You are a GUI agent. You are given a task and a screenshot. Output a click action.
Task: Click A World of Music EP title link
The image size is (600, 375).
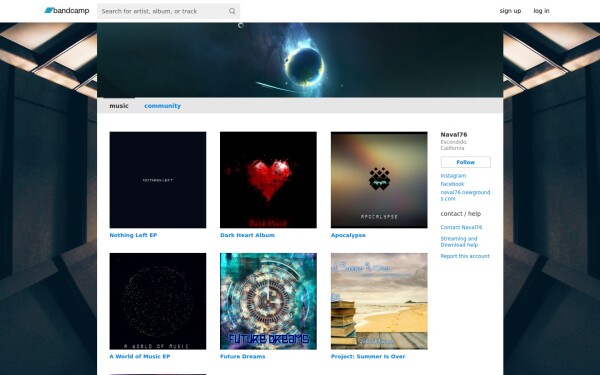[x=140, y=356]
